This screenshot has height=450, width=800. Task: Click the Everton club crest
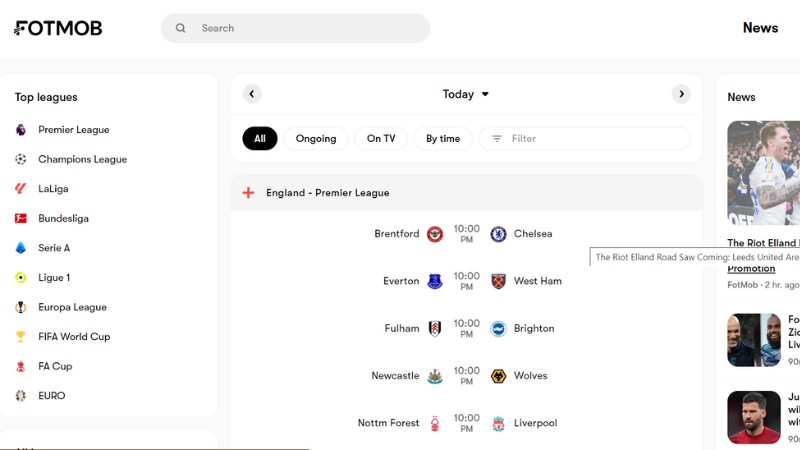pyautogui.click(x=435, y=281)
